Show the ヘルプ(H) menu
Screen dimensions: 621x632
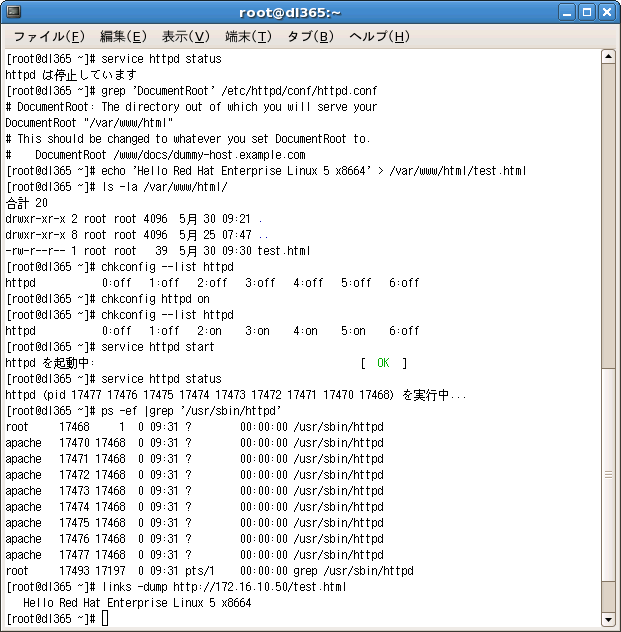[379, 37]
